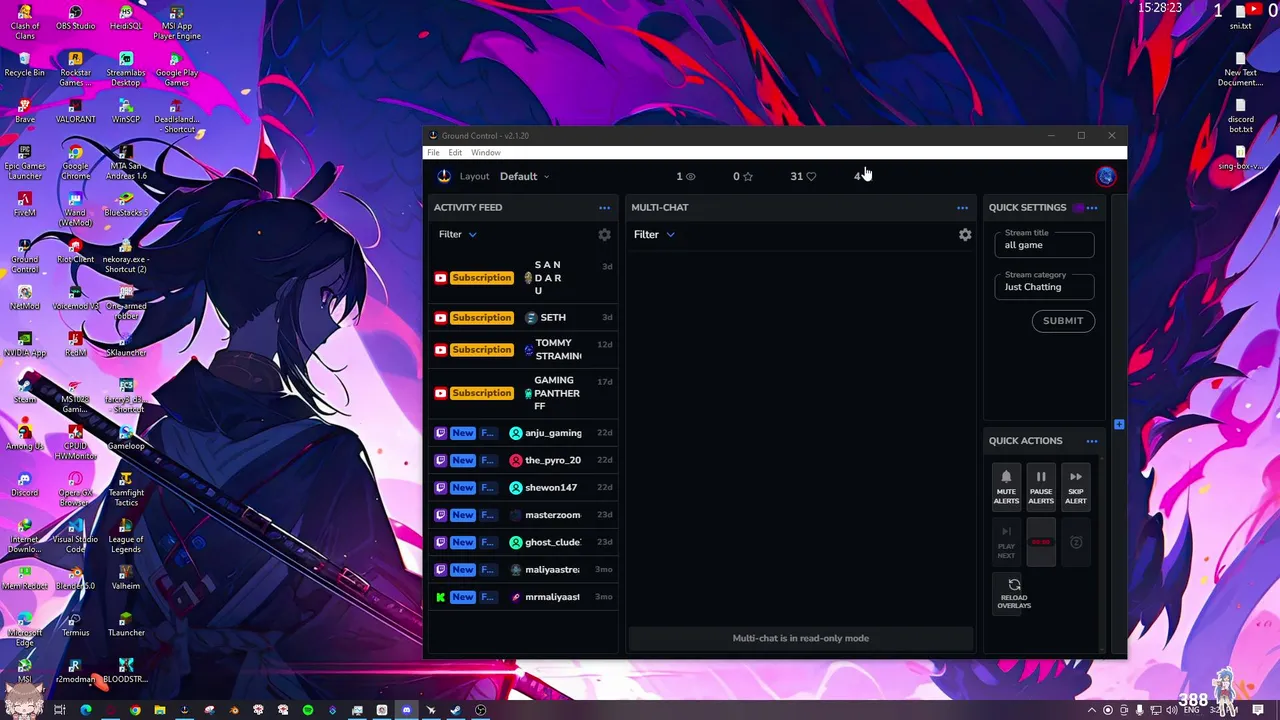
Task: Select the VALORANT desktop icon
Action: click(76, 112)
